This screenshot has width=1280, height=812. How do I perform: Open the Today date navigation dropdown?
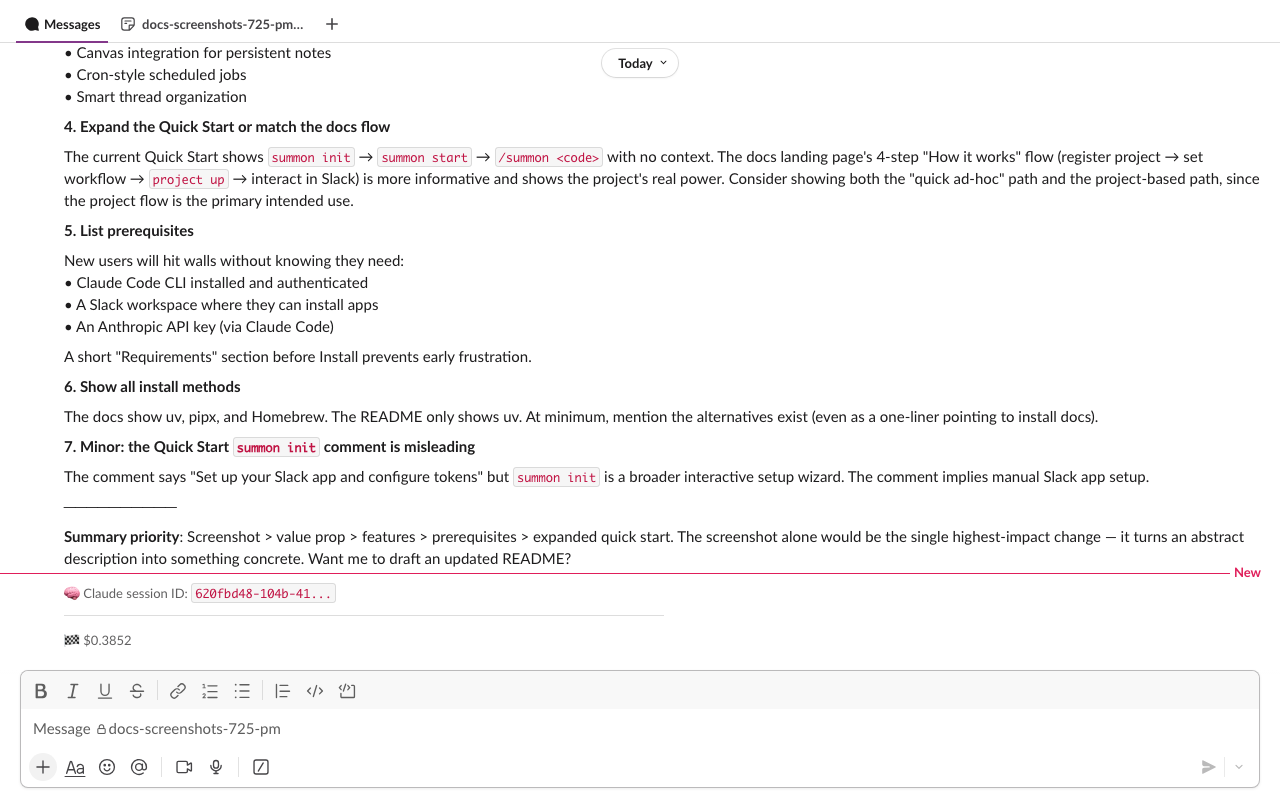click(639, 63)
